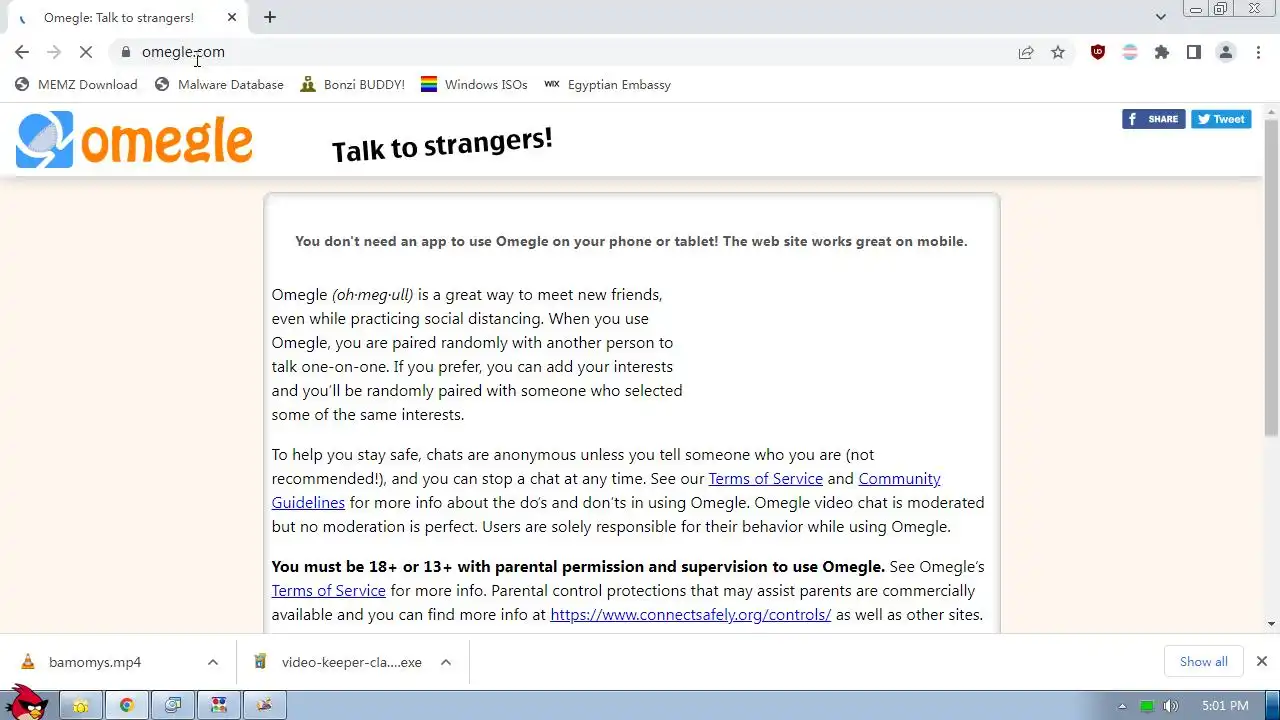1280x720 pixels.
Task: Open the uBlock Origin extension
Action: coord(1098,52)
